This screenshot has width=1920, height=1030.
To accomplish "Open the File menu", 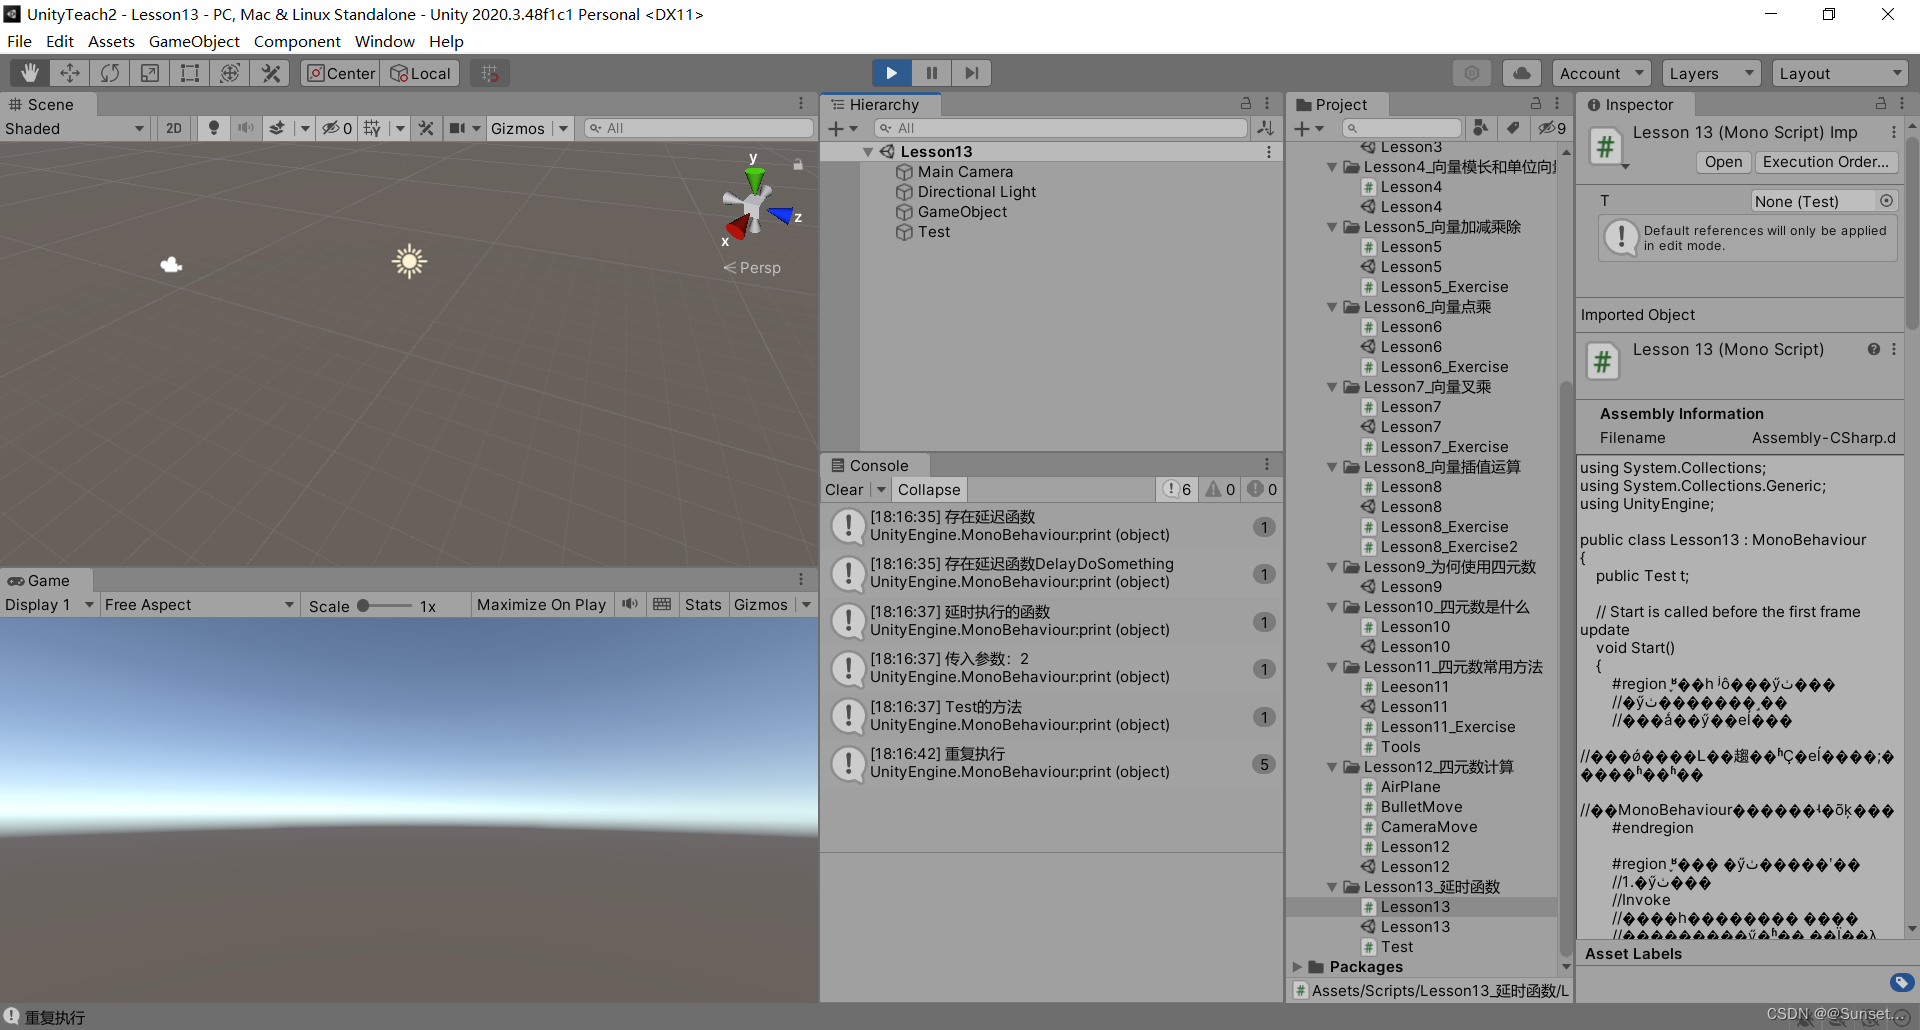I will point(19,41).
